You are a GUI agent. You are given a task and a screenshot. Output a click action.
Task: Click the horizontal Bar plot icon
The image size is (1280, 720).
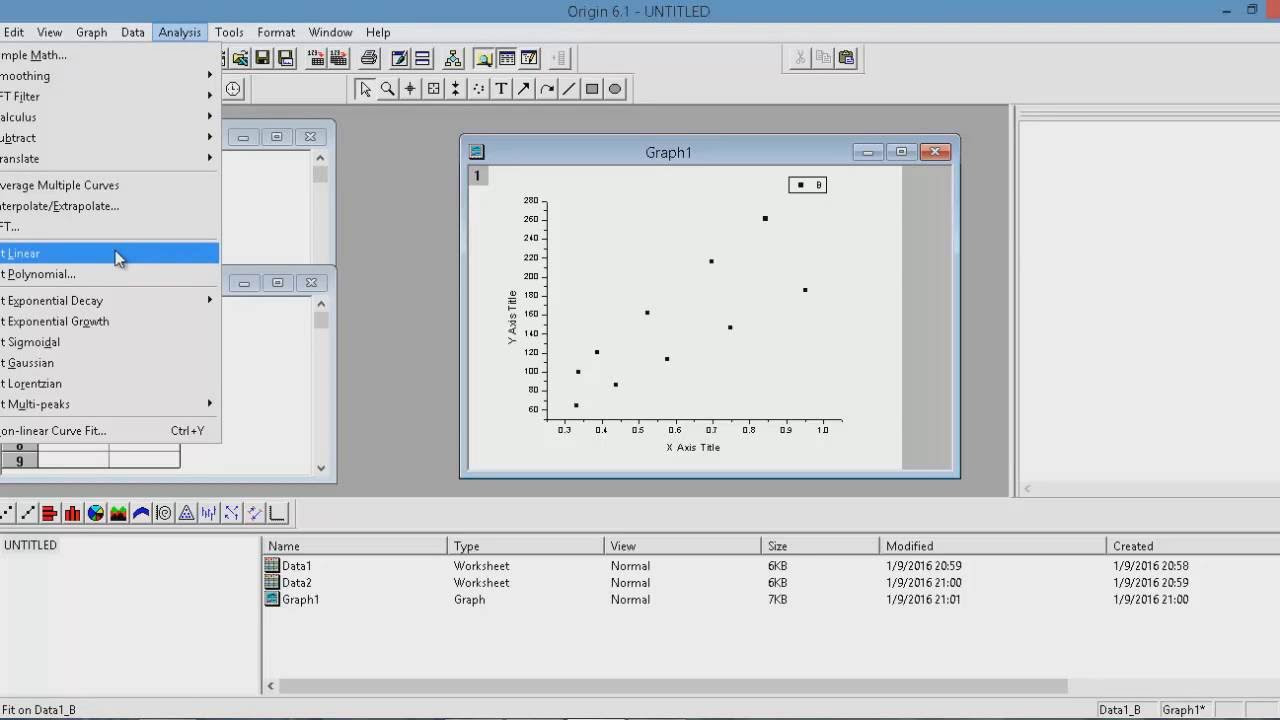pos(49,513)
